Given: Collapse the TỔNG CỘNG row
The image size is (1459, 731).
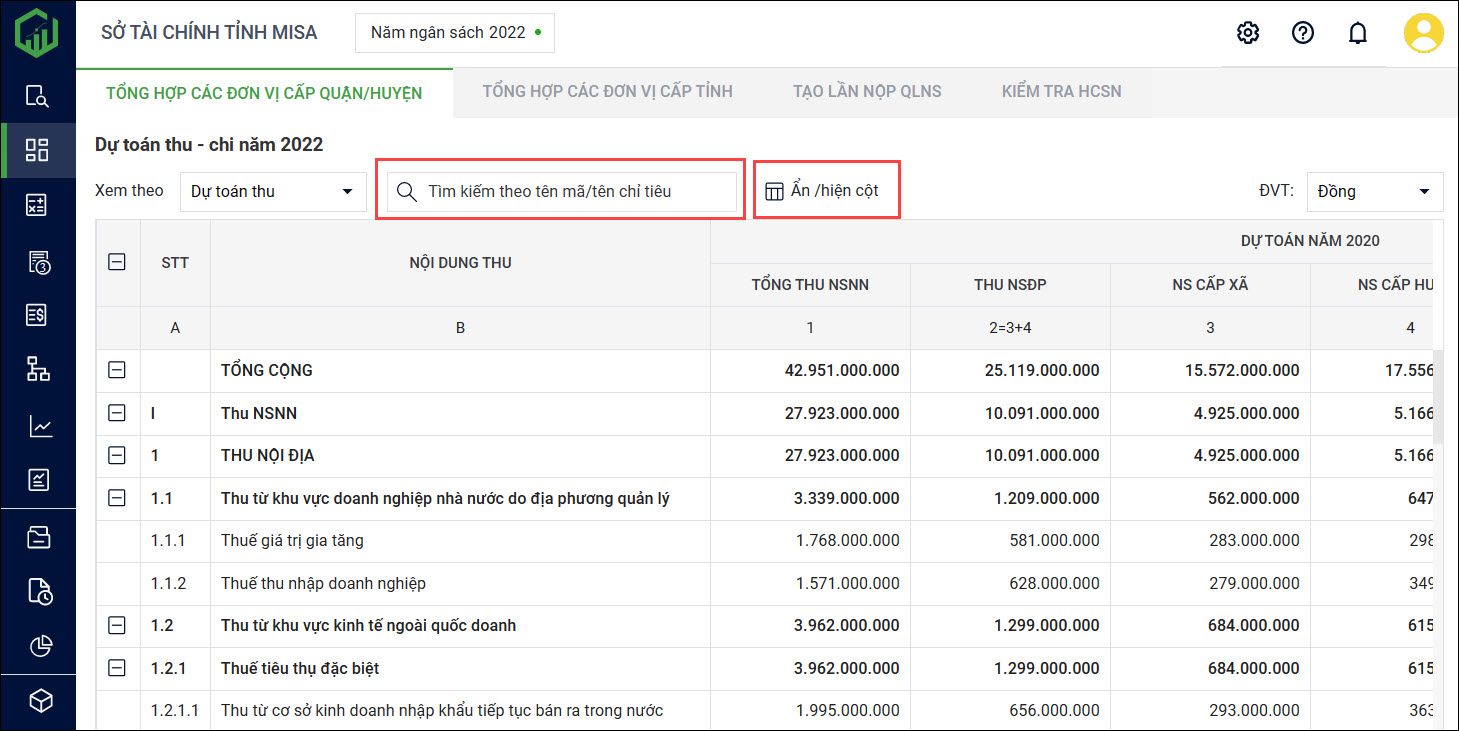Looking at the screenshot, I should [117, 370].
